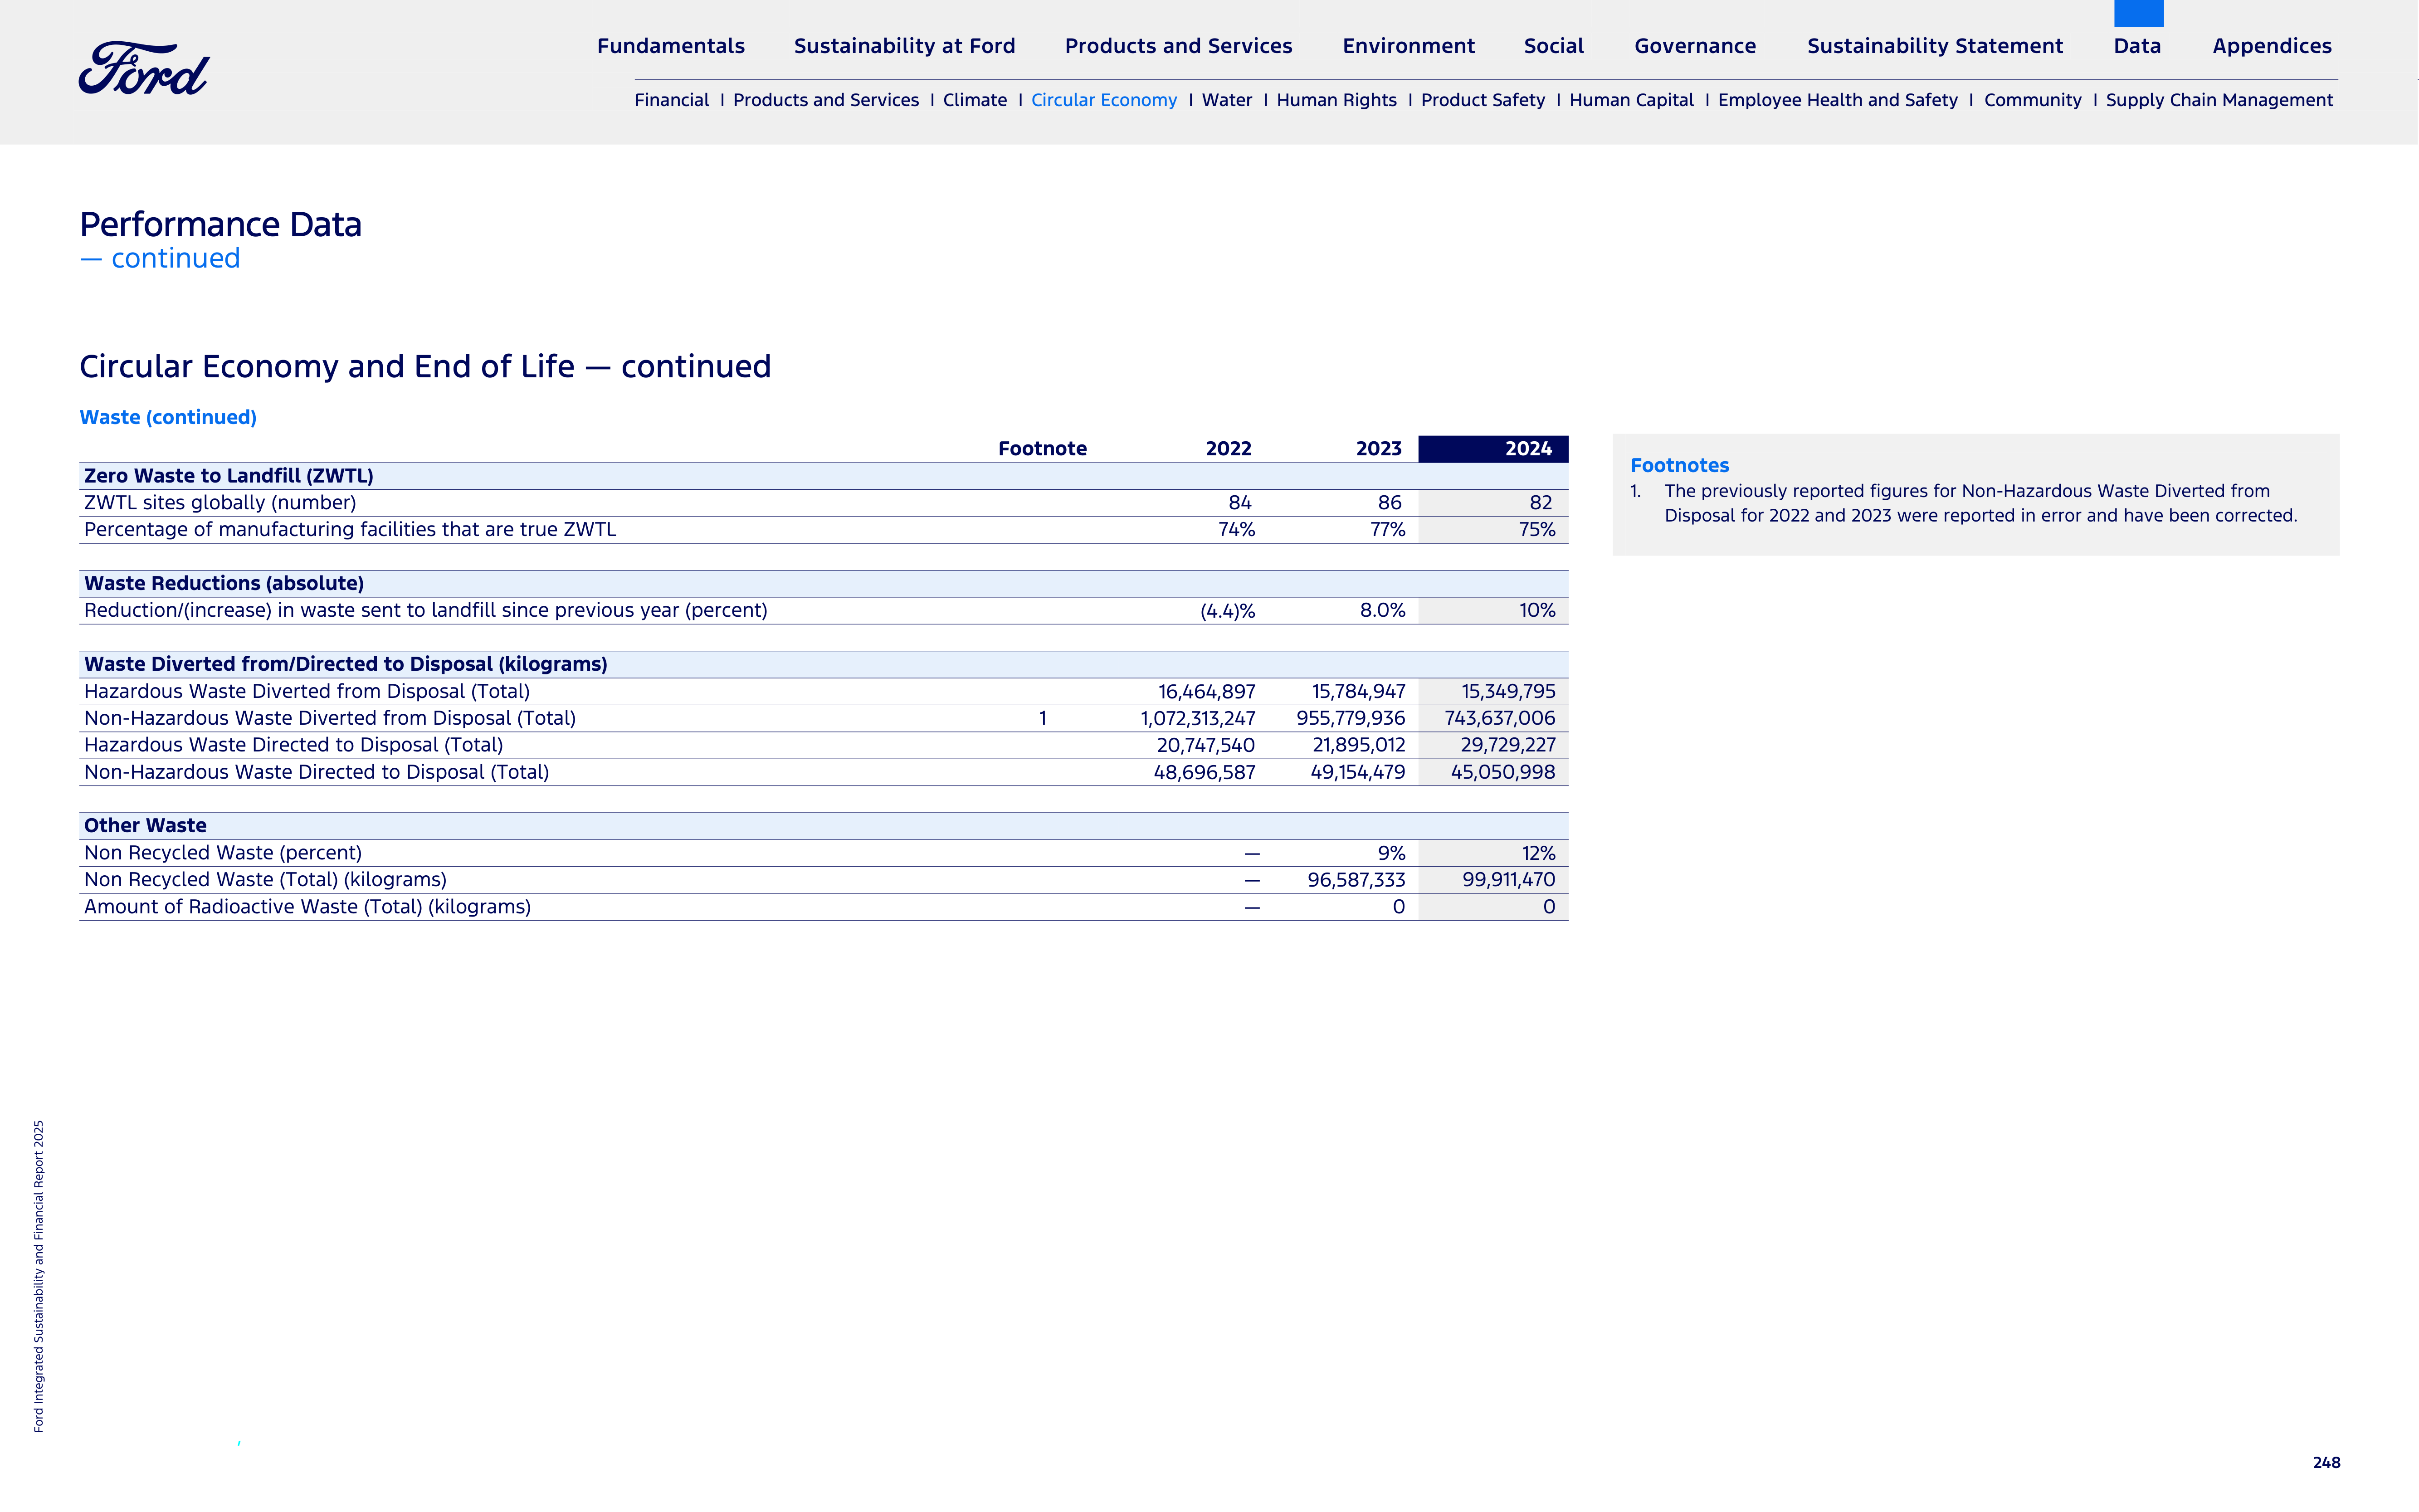This screenshot has height=1512, width=2419.
Task: Open the Sustainability Statement section
Action: point(1935,46)
